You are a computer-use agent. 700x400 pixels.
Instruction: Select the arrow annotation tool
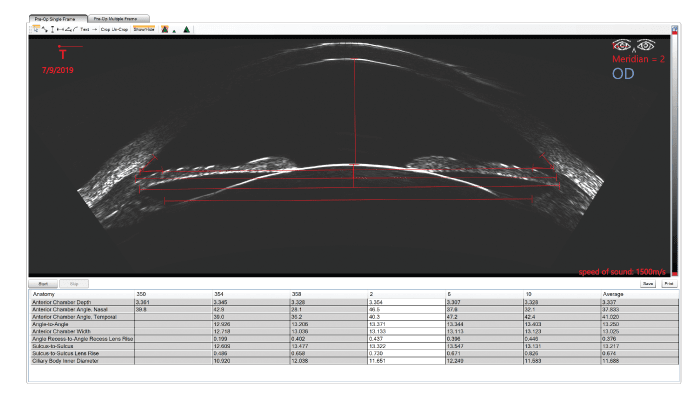(95, 29)
